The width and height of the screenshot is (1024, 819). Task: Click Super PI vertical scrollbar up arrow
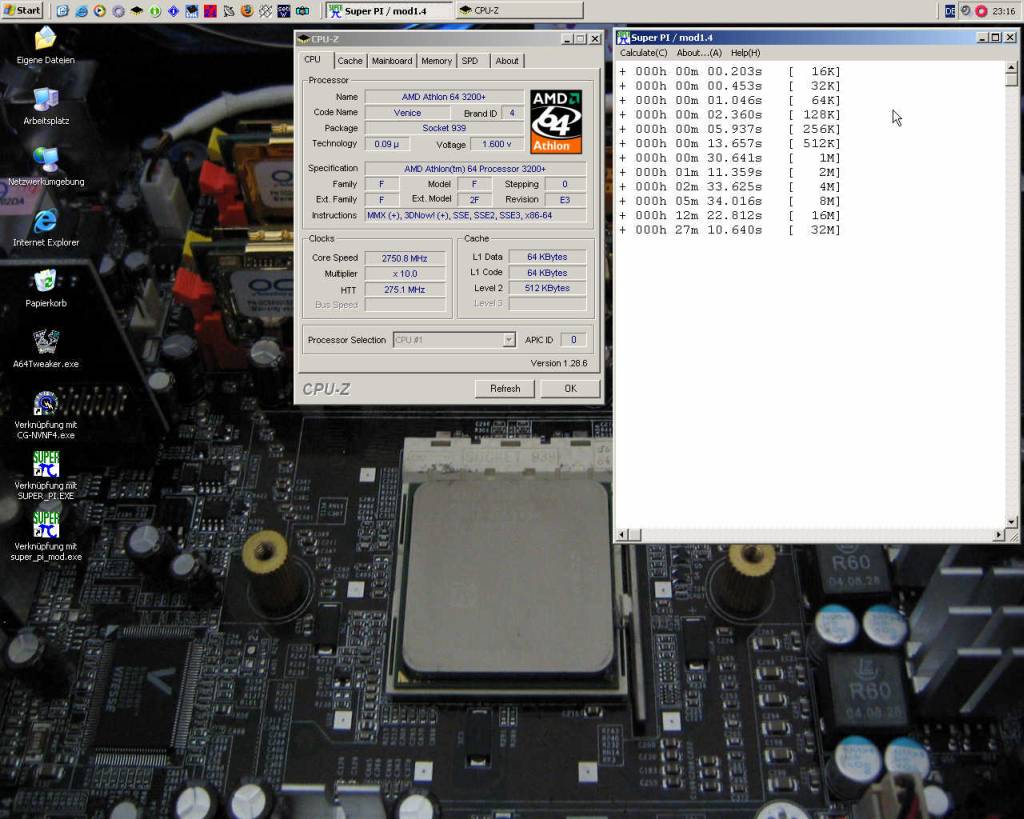[1012, 67]
